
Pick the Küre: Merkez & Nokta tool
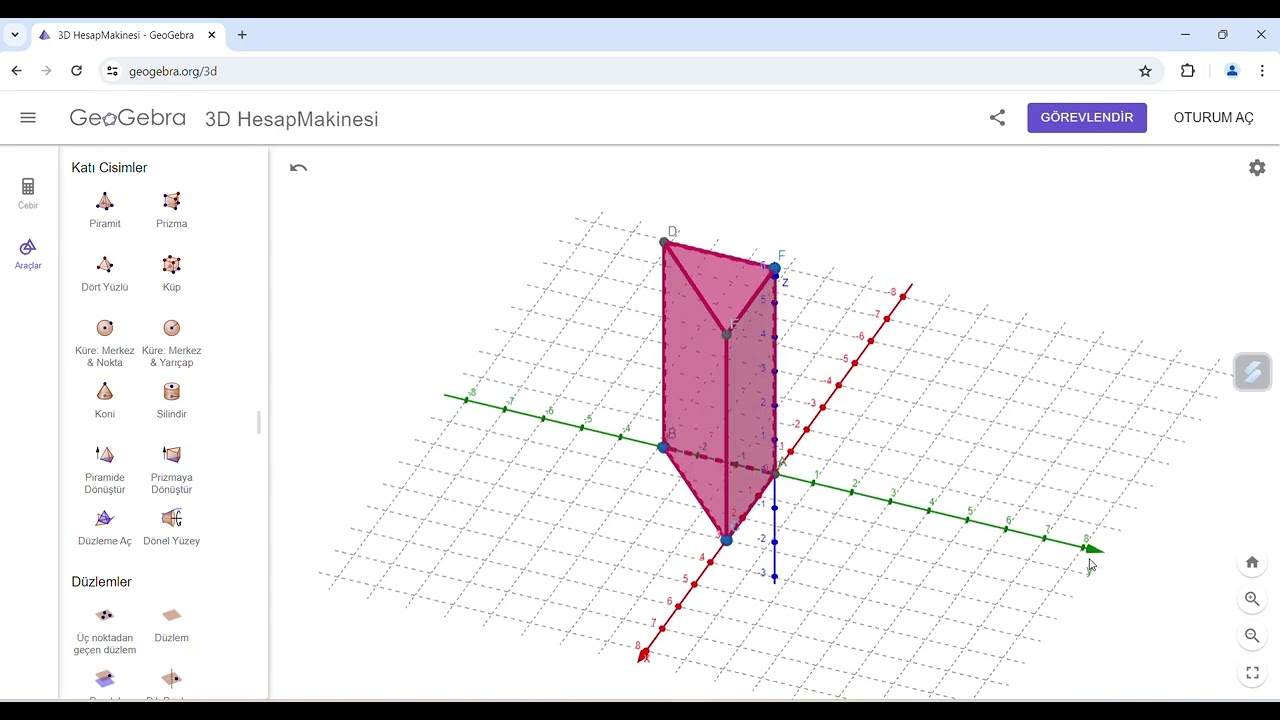coord(105,342)
